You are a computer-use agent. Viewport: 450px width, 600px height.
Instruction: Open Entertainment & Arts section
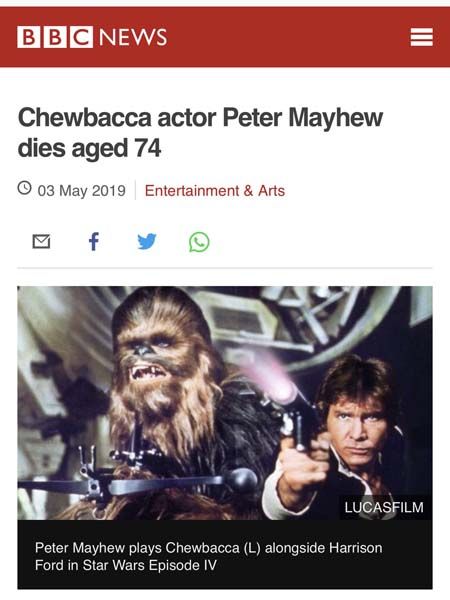(215, 191)
